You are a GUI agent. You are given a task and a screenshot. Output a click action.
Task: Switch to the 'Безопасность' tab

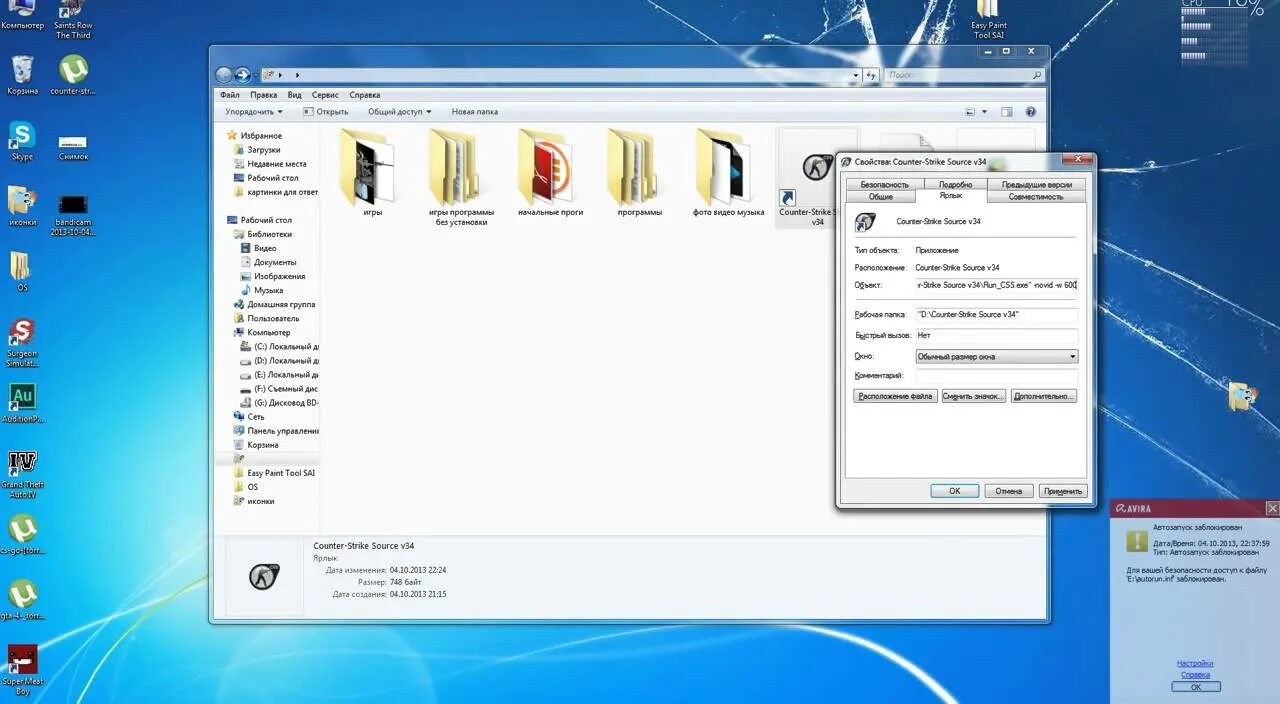click(x=885, y=184)
